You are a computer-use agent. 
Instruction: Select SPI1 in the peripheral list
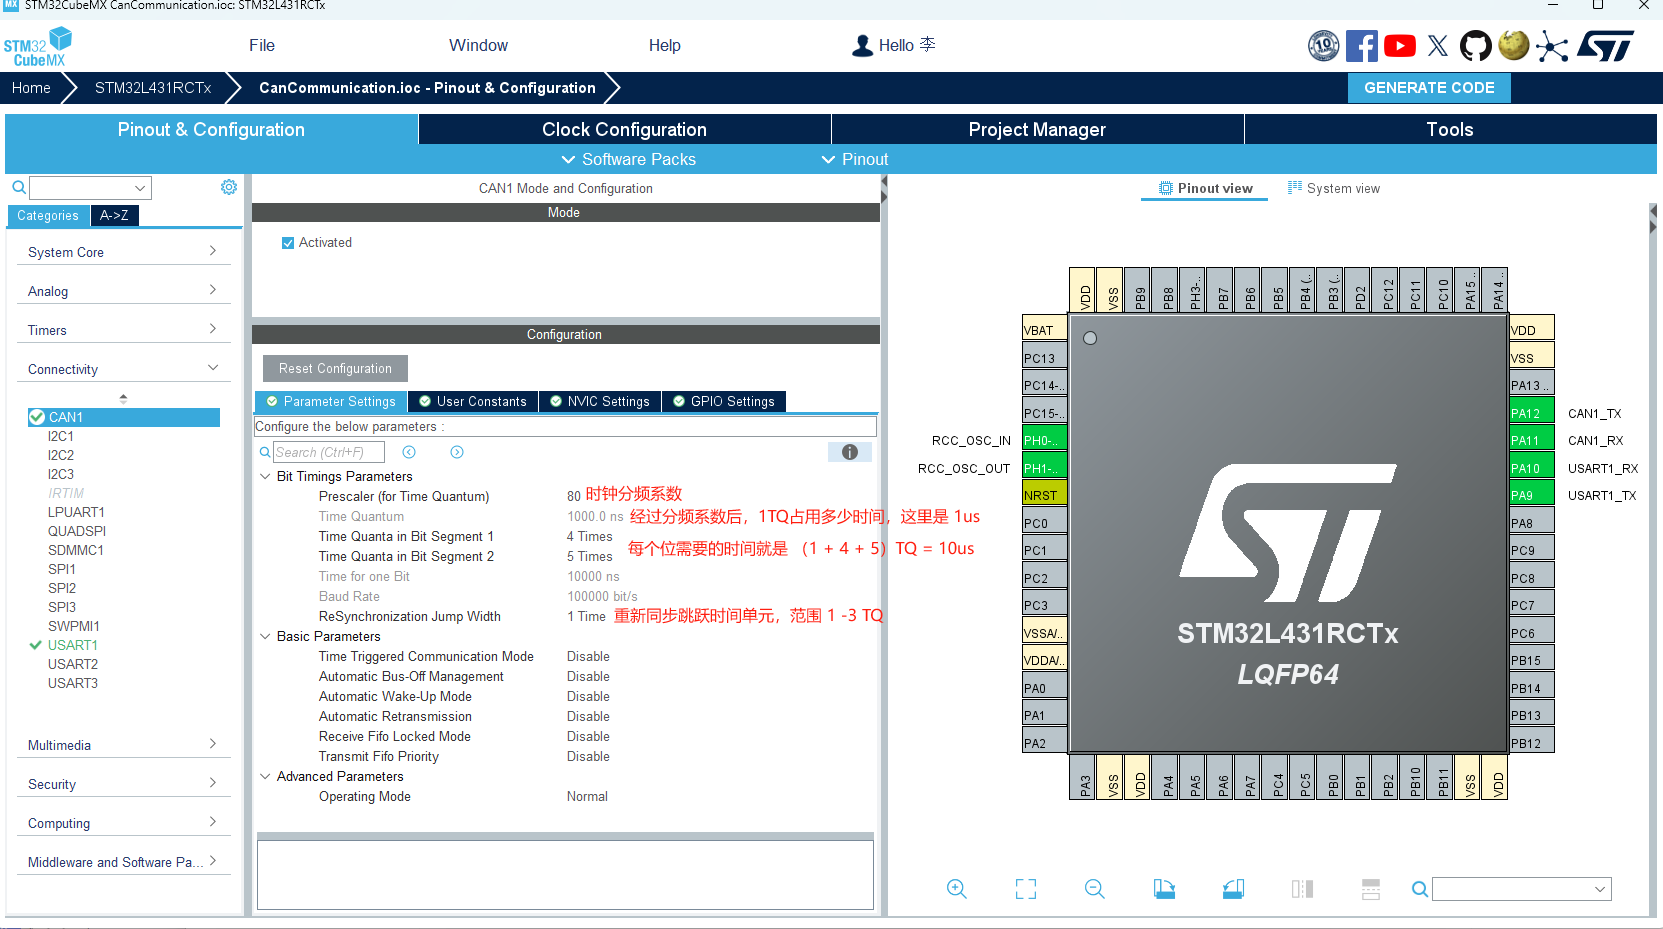61,569
